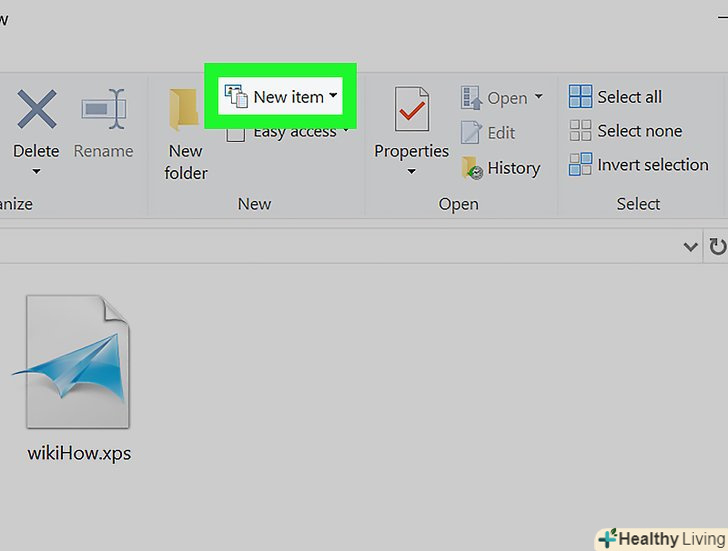Click the Refresh button
This screenshot has height=551, width=728.
pos(716,246)
